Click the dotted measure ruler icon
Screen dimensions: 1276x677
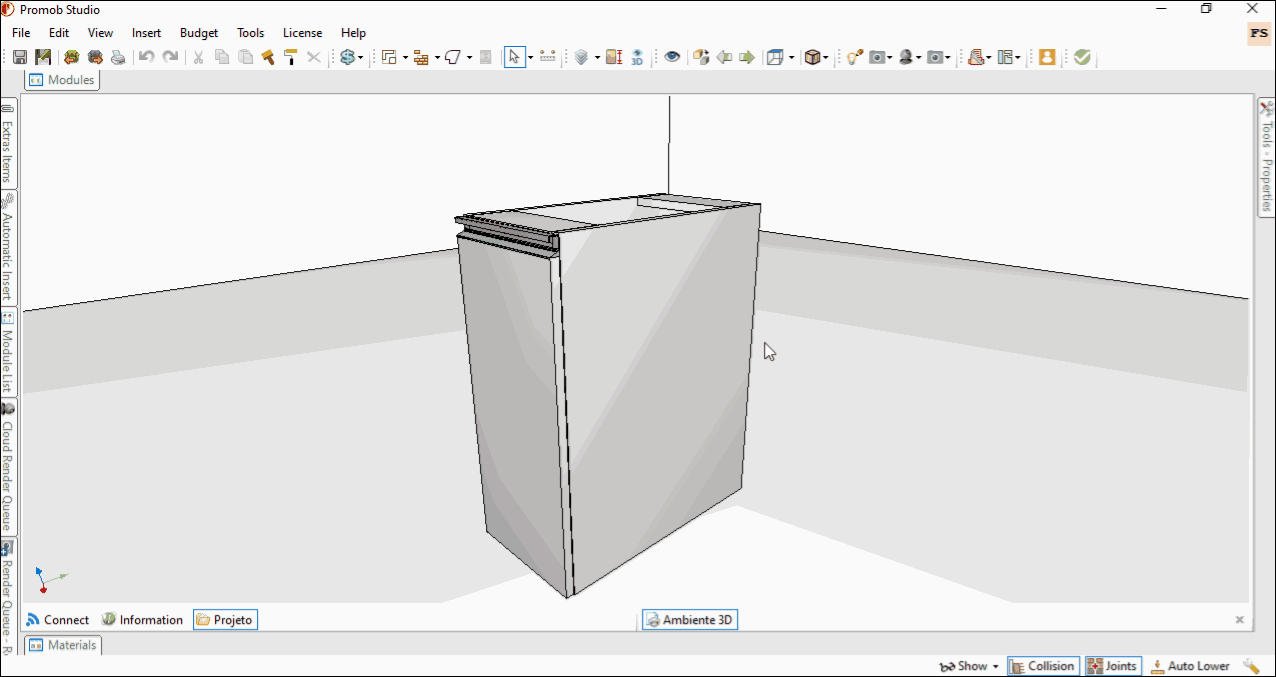[x=547, y=57]
